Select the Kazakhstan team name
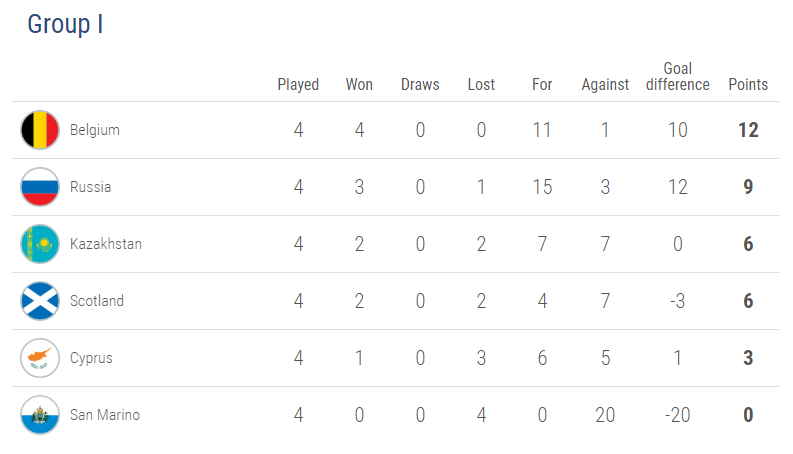Screen dimensions: 793x454 point(106,244)
